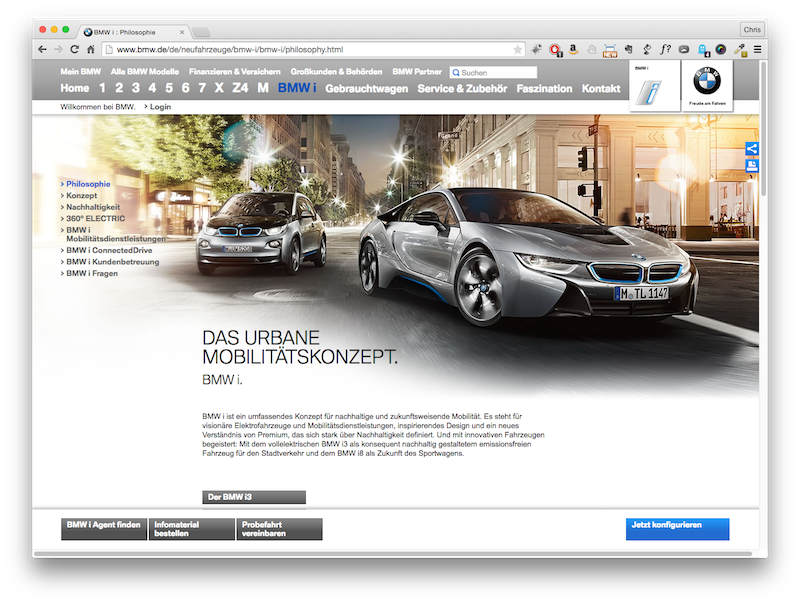This screenshot has width=800, height=604.
Task: Open the Gebrauchtwagen menu
Action: point(366,89)
